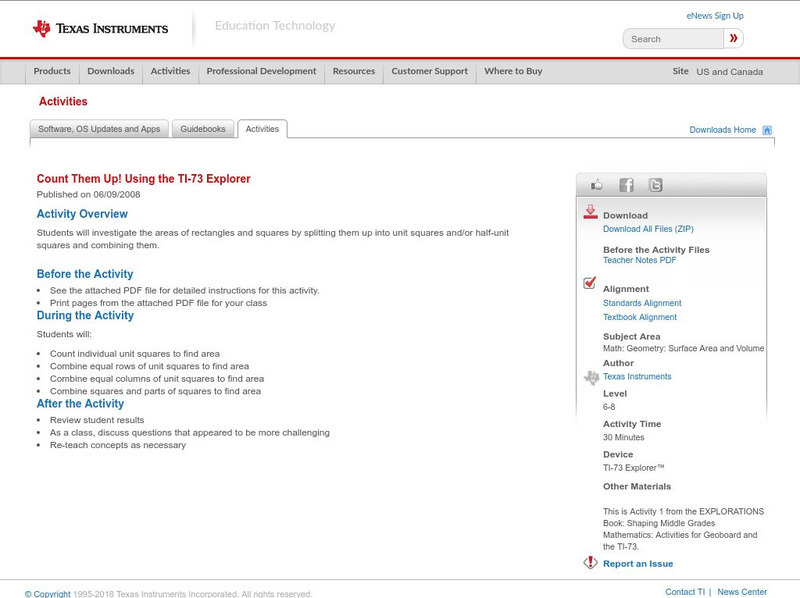Click Report an Issue link
Screen dimensions: 800x598
pyautogui.click(x=638, y=564)
